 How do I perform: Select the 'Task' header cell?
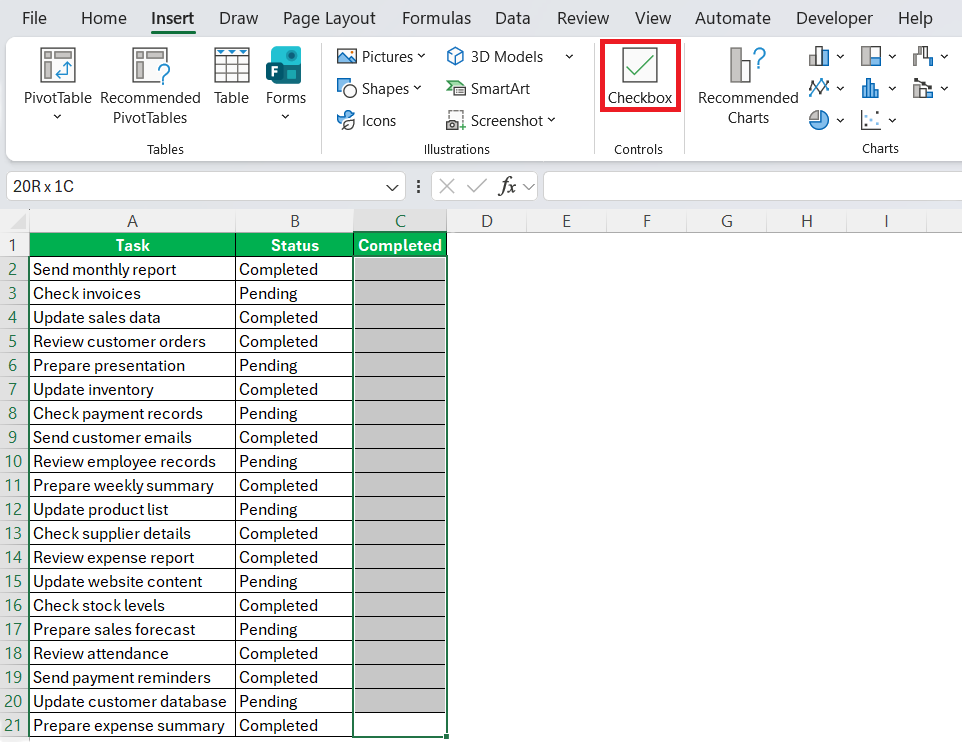tap(132, 245)
